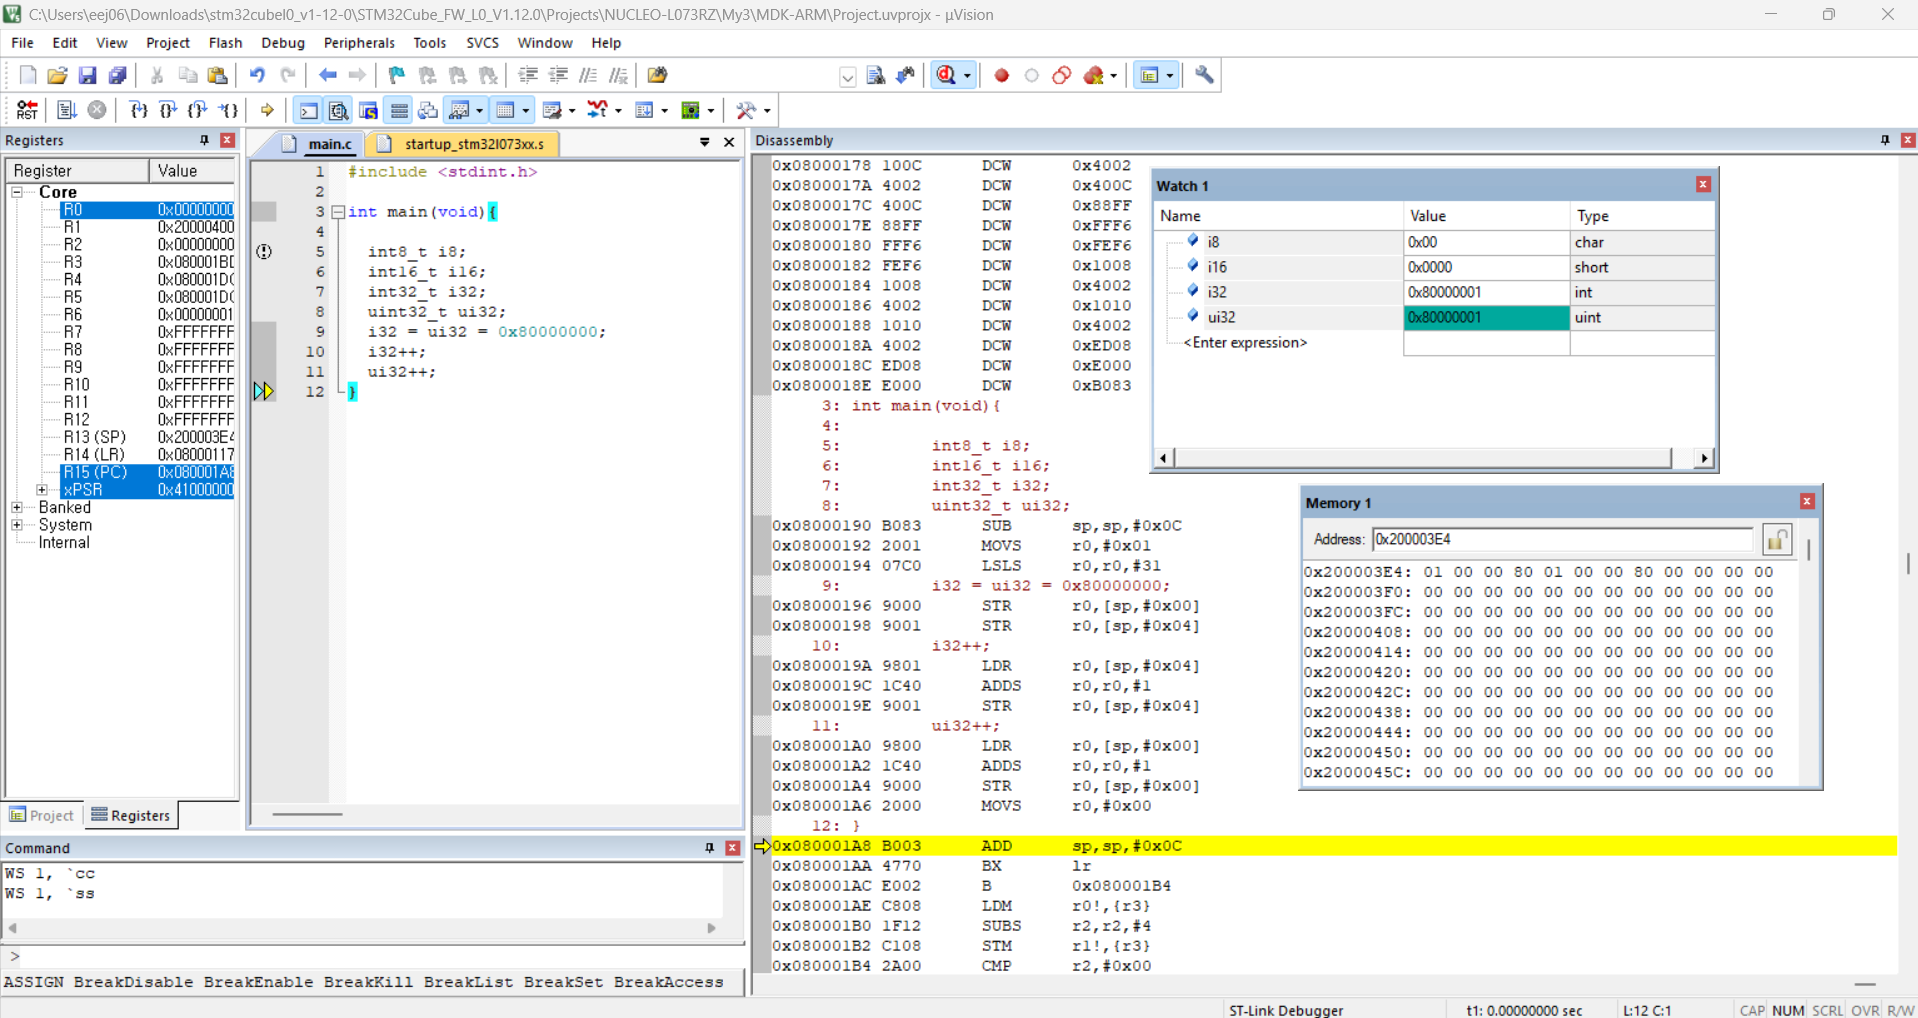Click the Type column header in Watch 1
Image resolution: width=1918 pixels, height=1018 pixels.
tap(1642, 216)
